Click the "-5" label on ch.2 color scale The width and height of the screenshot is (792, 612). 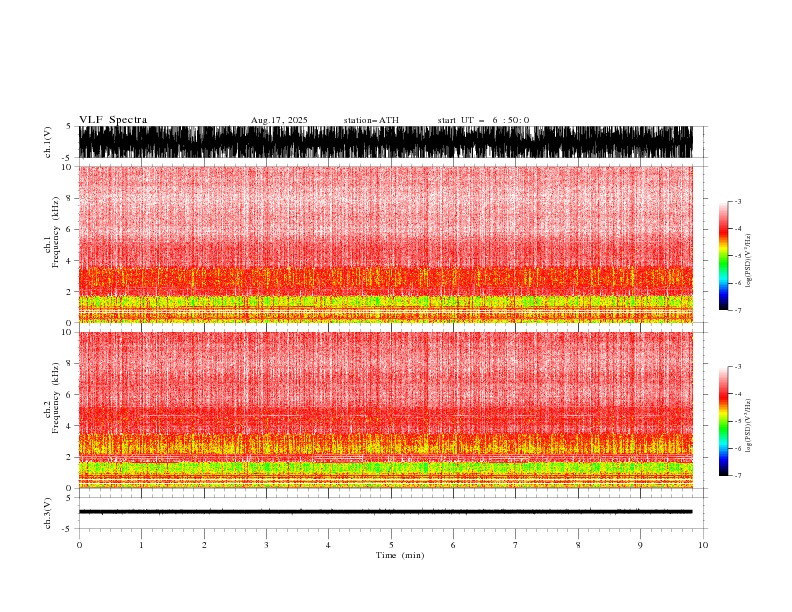(x=738, y=421)
